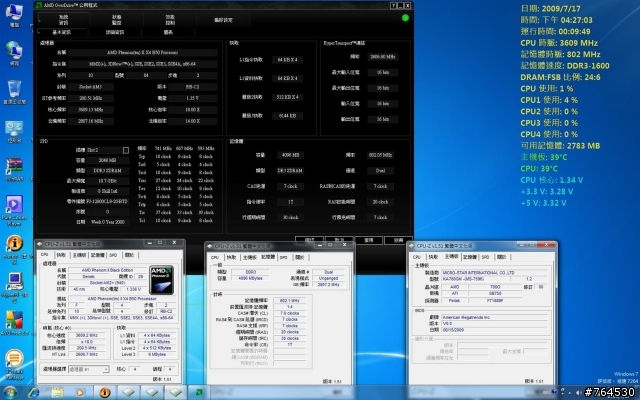Viewport: 640px width, 400px height.
Task: Open SPD tab in the left CPU-Z window
Action: (113, 255)
